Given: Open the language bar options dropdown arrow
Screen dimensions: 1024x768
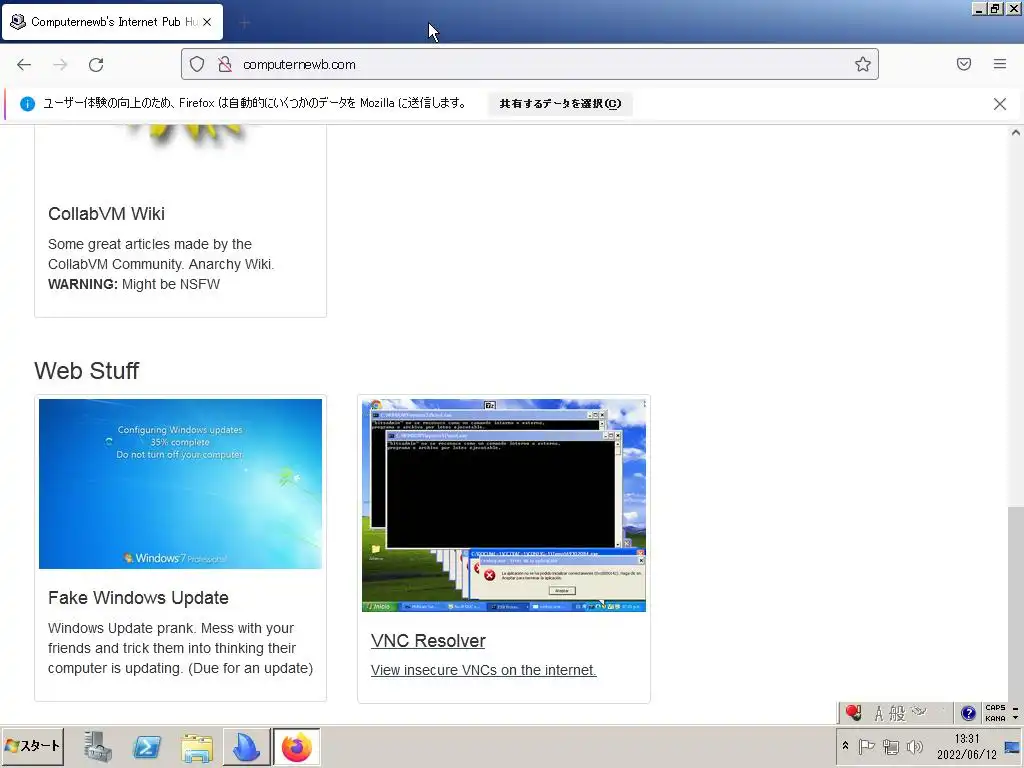Looking at the screenshot, I should click(1016, 718).
